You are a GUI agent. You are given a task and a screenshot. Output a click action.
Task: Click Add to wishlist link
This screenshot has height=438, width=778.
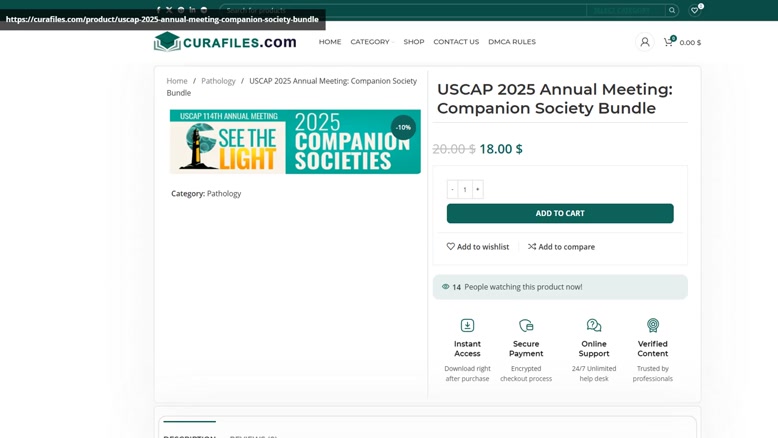[x=478, y=247]
